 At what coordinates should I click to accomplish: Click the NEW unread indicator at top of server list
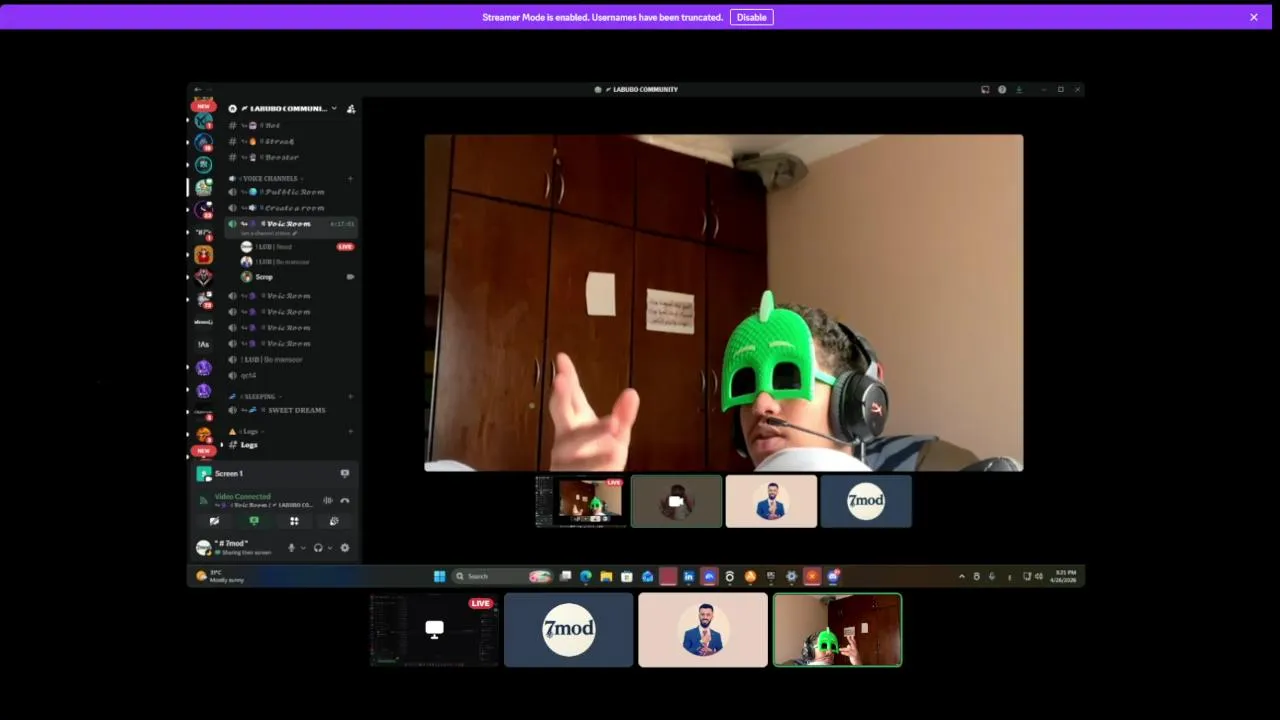204,105
